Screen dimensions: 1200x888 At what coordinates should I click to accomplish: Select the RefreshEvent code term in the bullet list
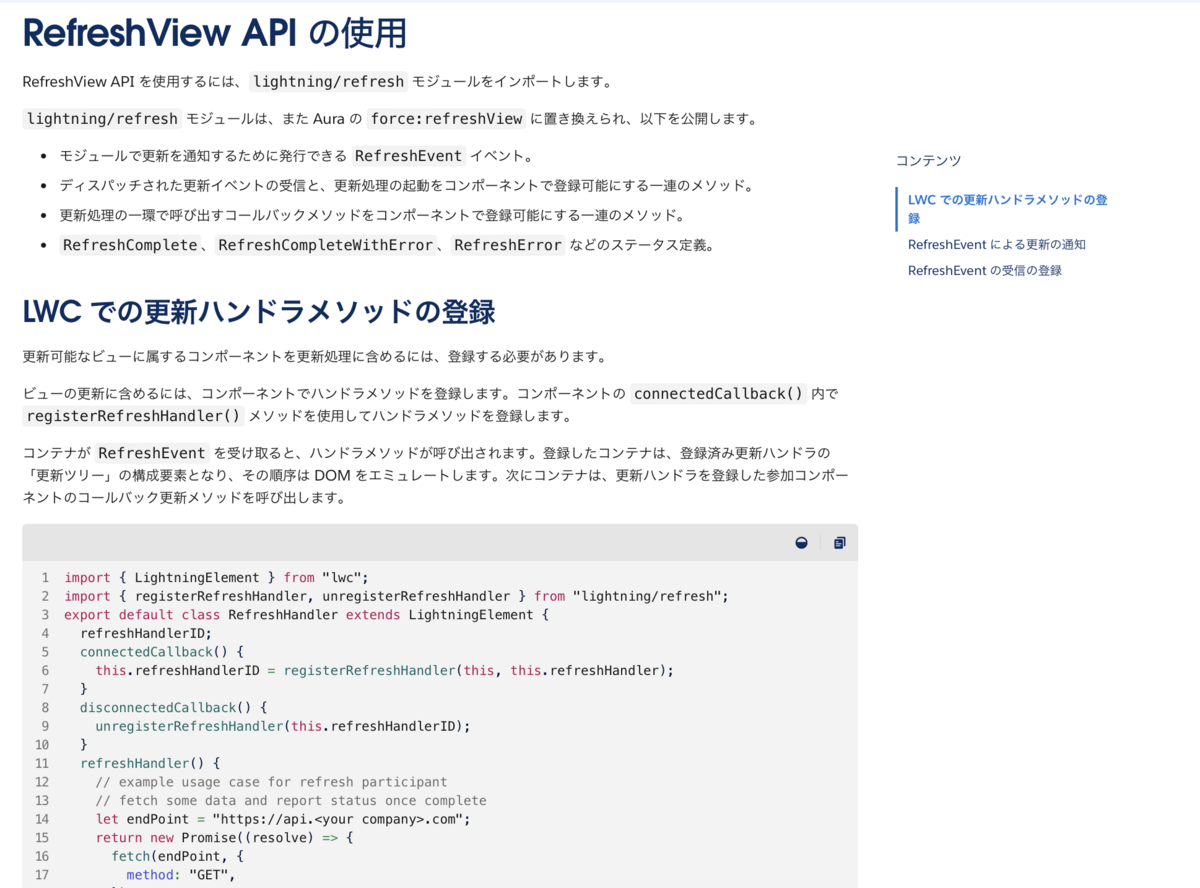(408, 156)
